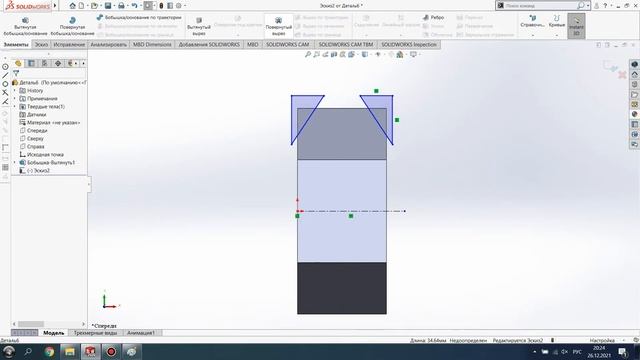Switch to Модель bottom tab
The width and height of the screenshot is (640, 360).
pyautogui.click(x=53, y=333)
